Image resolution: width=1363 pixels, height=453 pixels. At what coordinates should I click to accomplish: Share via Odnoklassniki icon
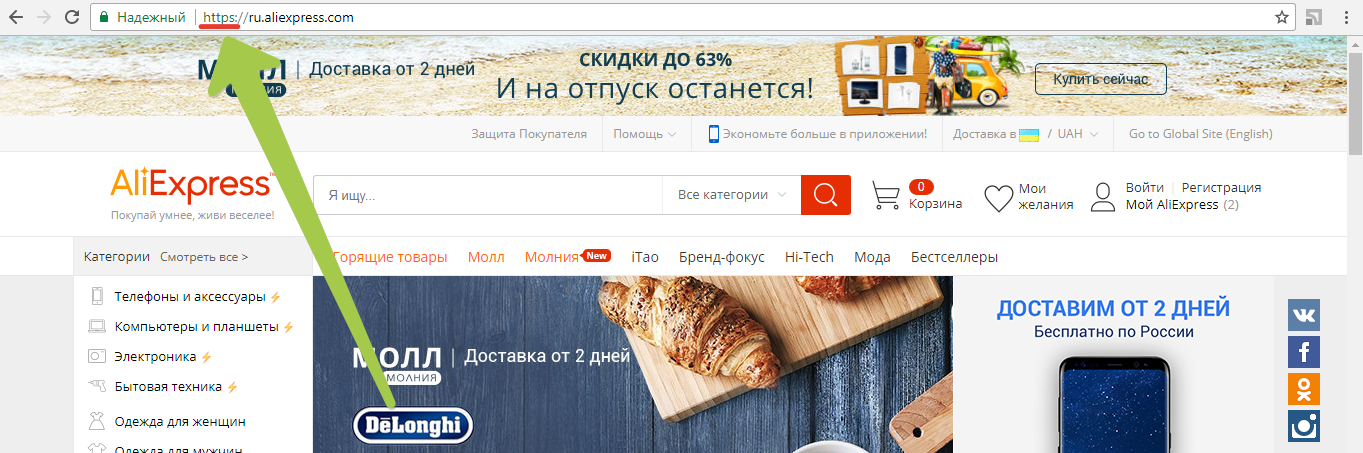[x=1304, y=389]
